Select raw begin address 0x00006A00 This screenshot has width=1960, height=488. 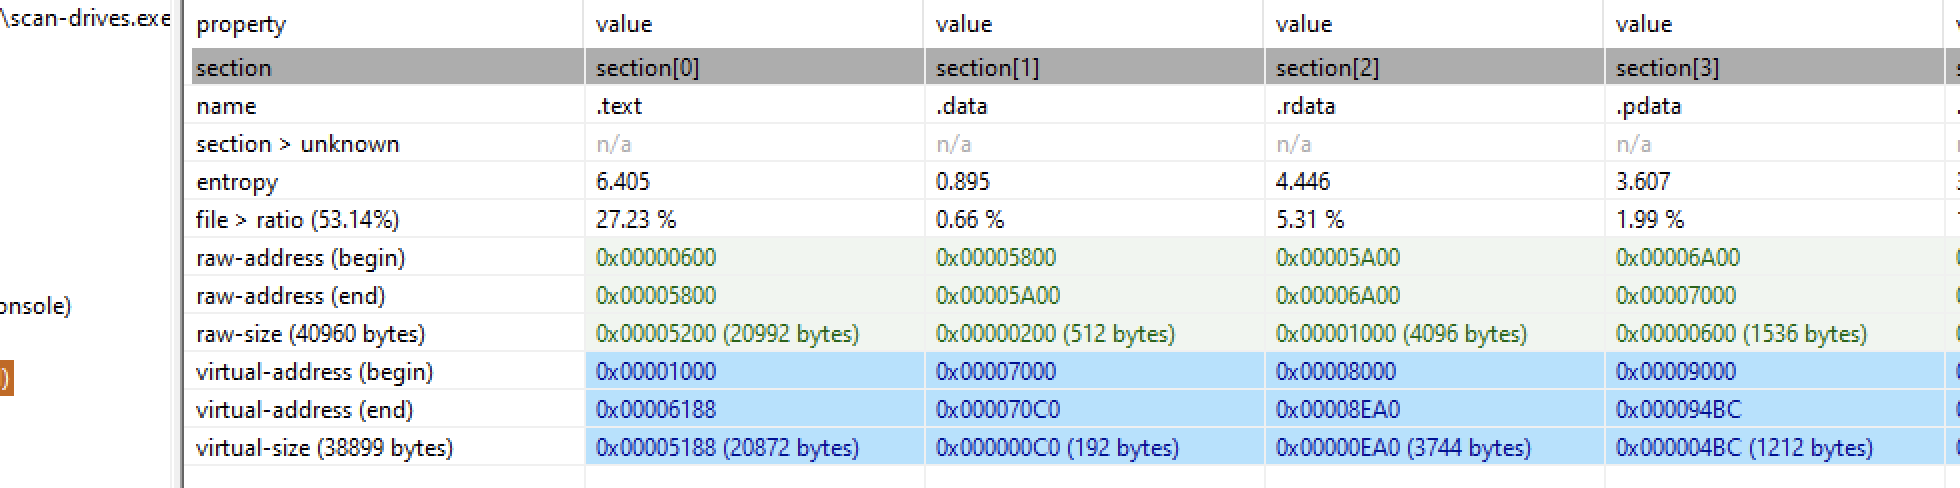pyautogui.click(x=1677, y=258)
